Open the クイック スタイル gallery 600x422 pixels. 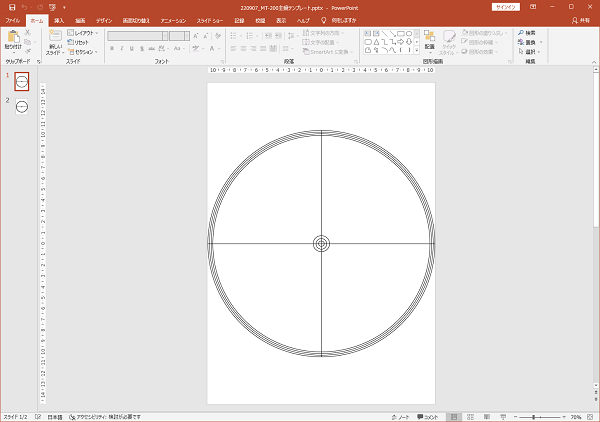pyautogui.click(x=448, y=42)
